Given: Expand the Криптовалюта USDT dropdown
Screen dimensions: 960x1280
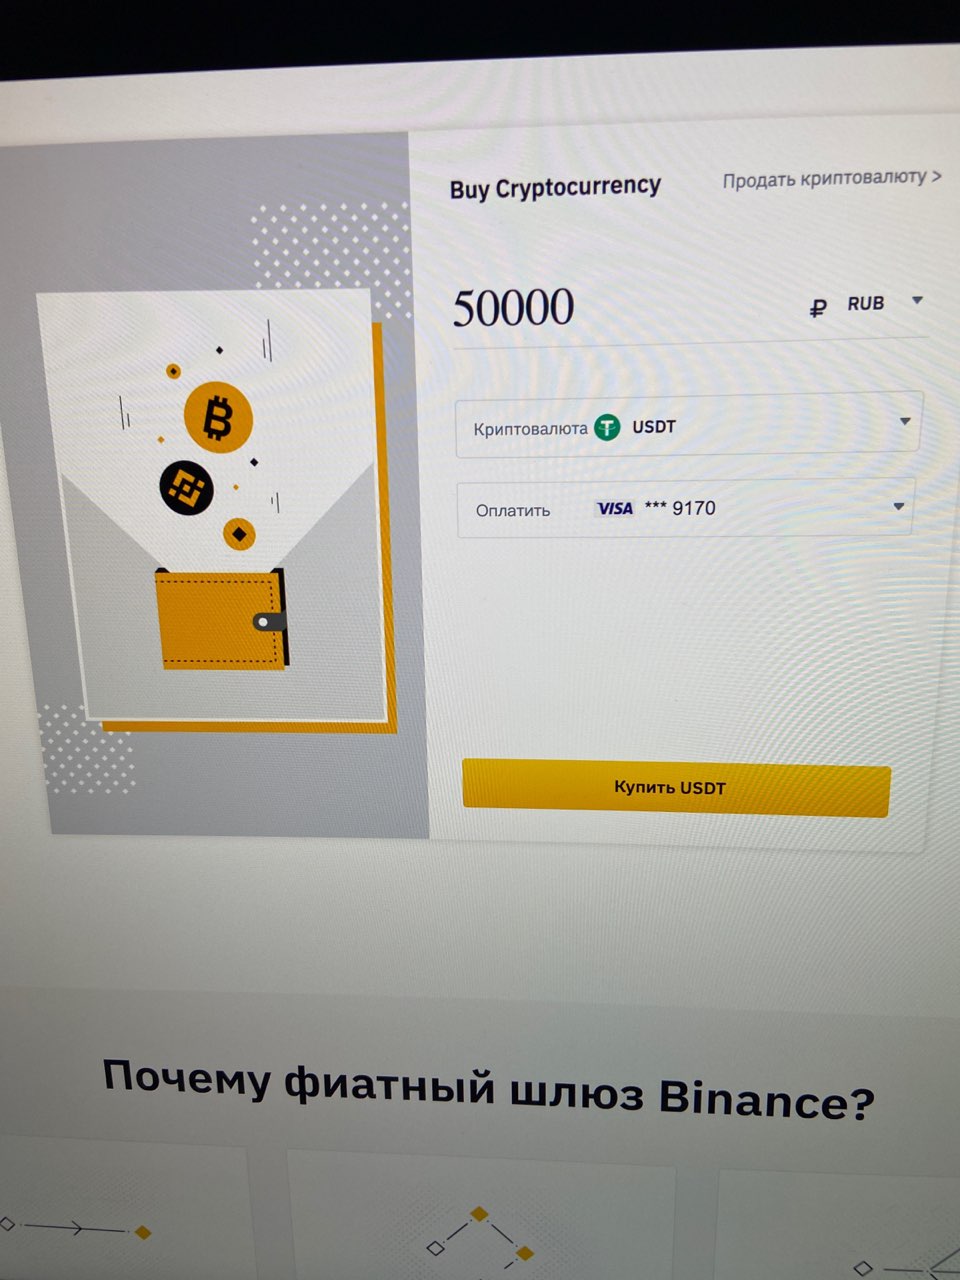Looking at the screenshot, I should [x=688, y=427].
